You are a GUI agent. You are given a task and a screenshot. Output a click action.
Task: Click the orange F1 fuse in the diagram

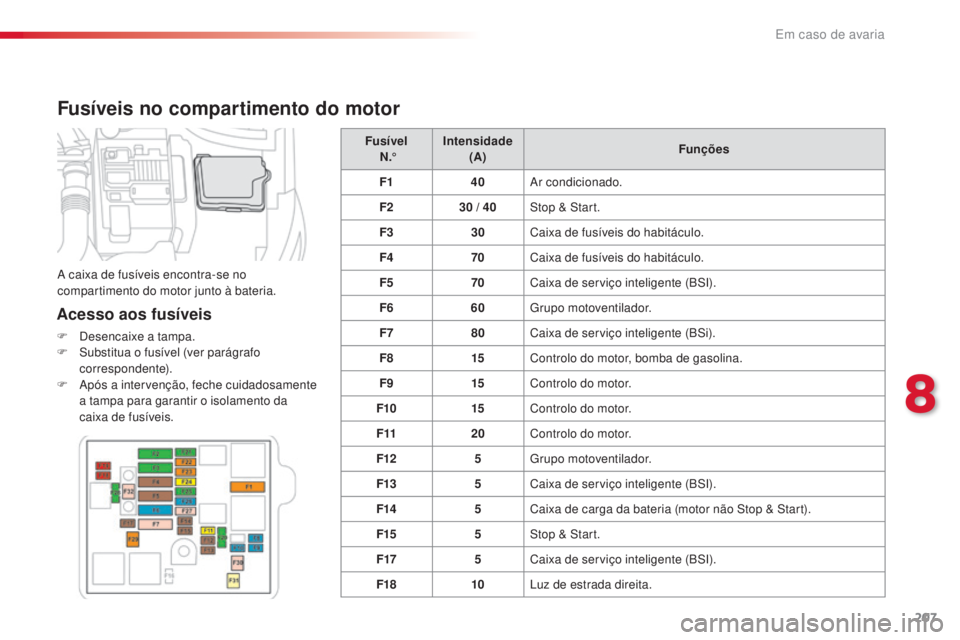pyautogui.click(x=247, y=487)
